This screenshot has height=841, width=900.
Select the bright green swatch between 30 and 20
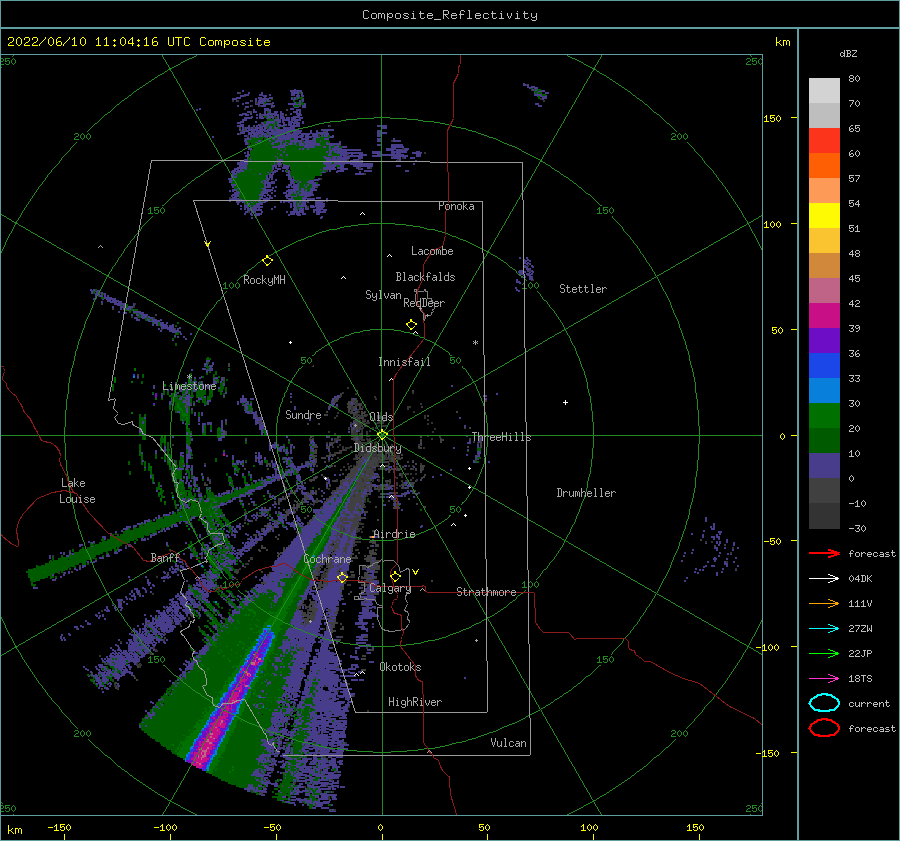(x=824, y=416)
